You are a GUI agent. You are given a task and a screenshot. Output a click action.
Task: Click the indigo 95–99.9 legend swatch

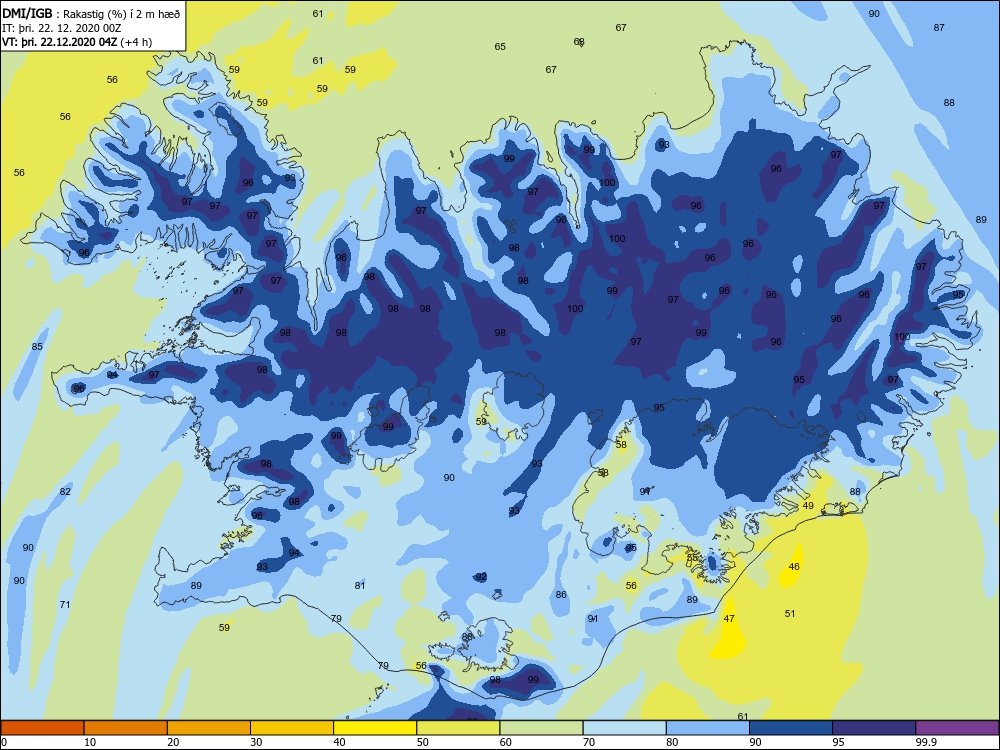pos(874,728)
